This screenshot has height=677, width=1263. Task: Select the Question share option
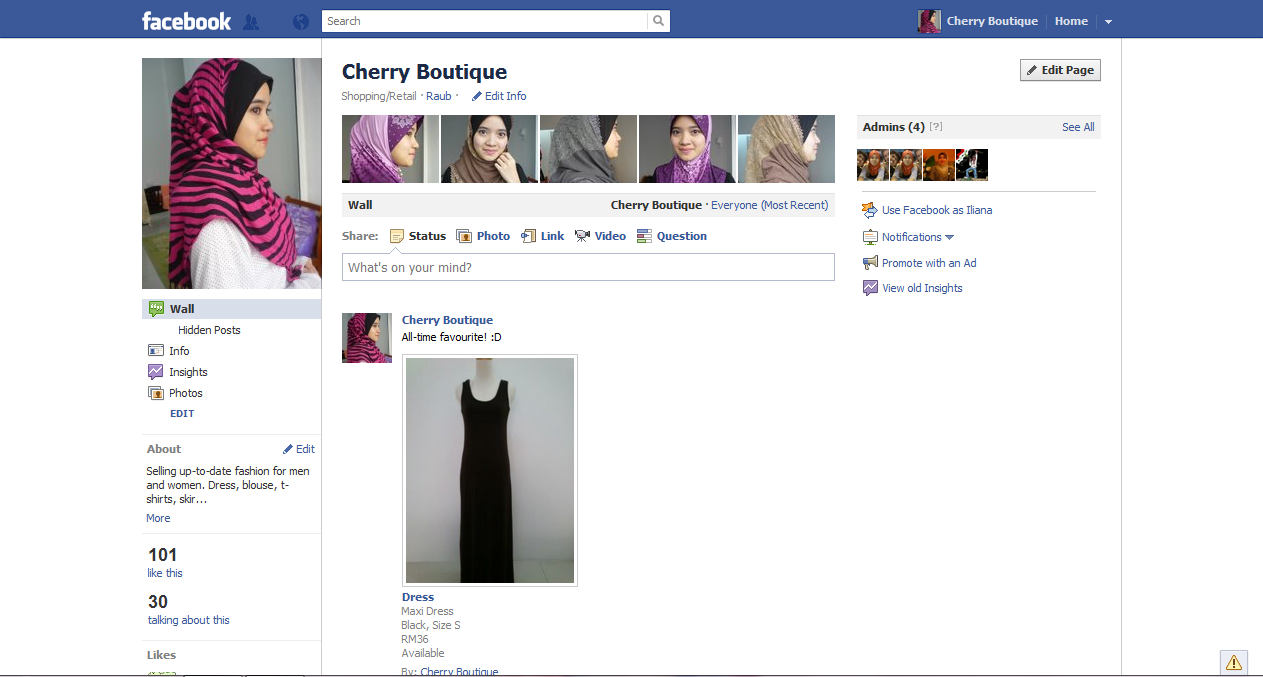point(672,236)
